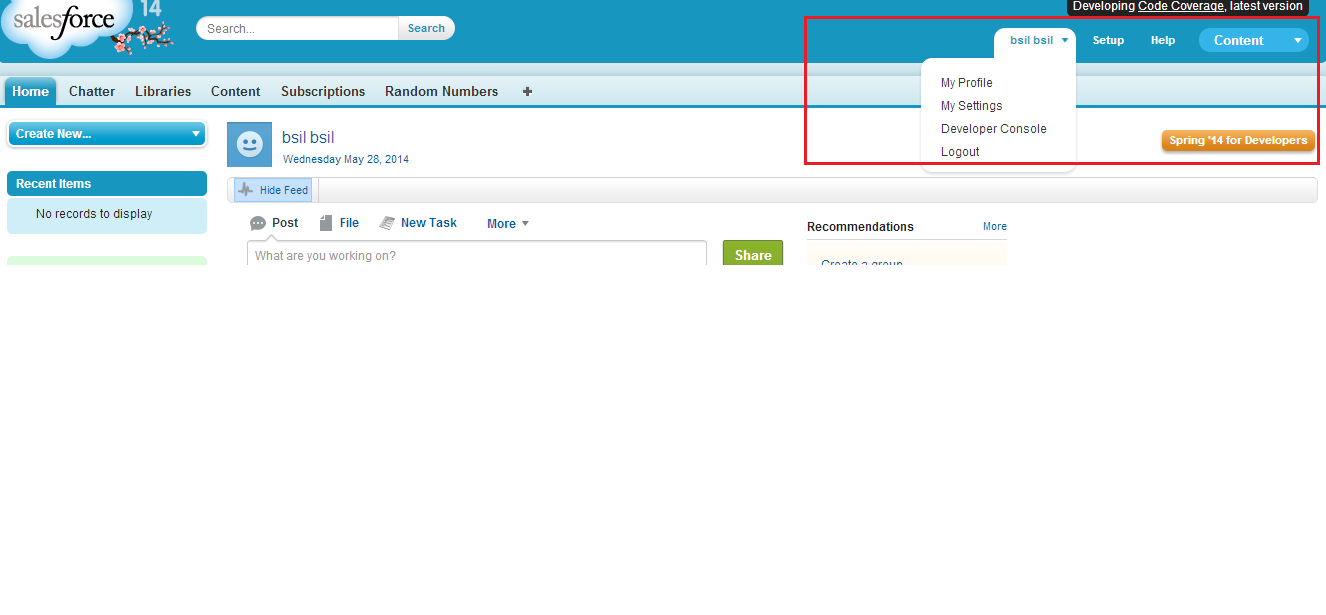Click the Code Coverage link
The image size is (1326, 615).
click(x=1180, y=6)
